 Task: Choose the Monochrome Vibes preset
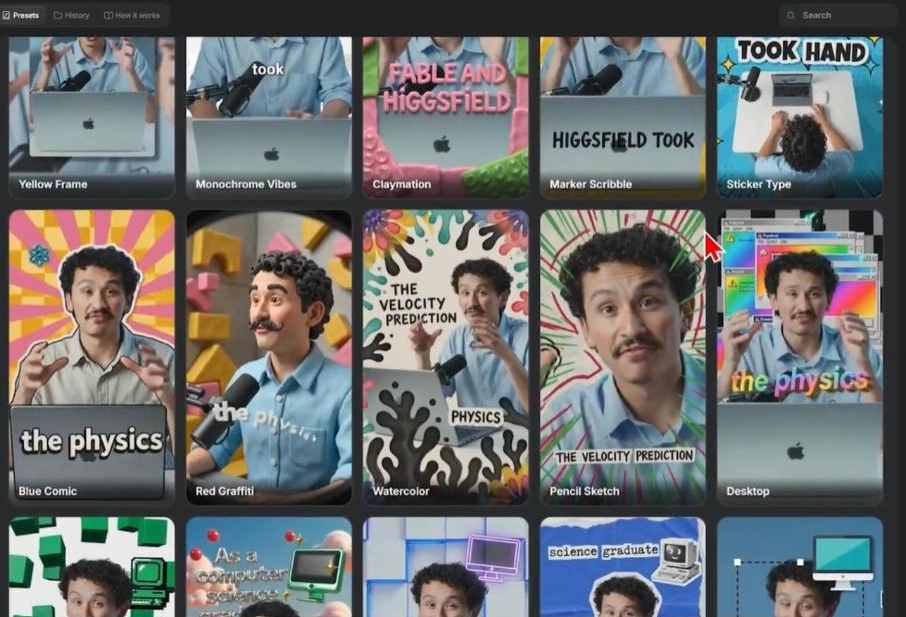[x=269, y=117]
